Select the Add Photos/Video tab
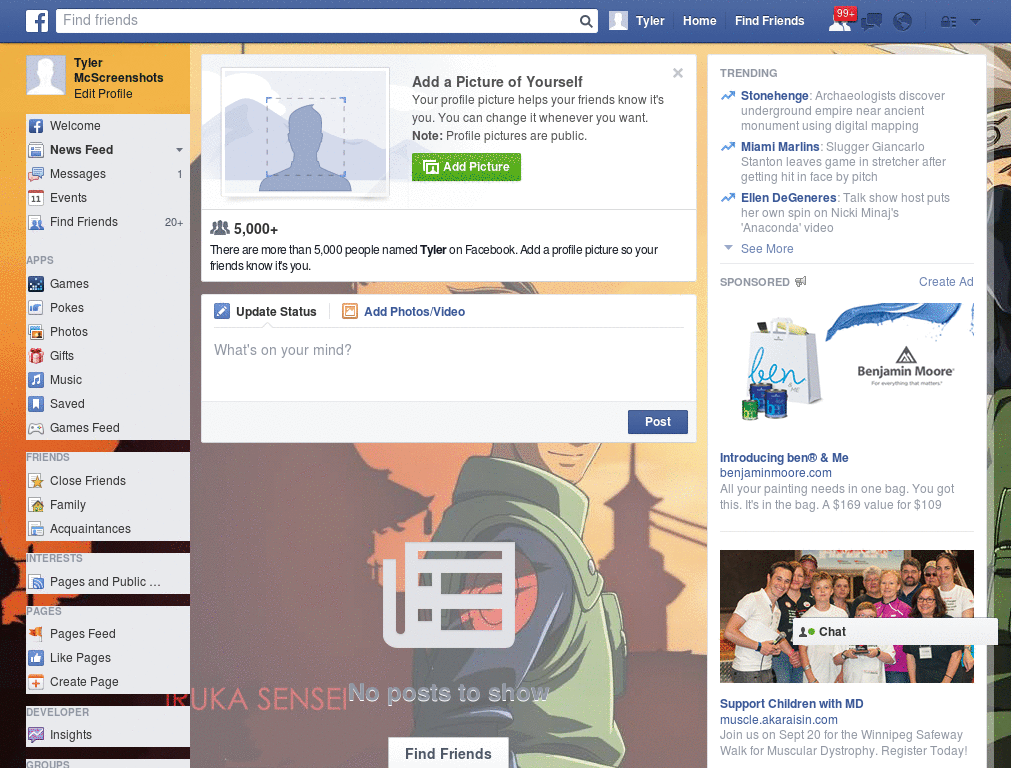Viewport: 1024px width, 768px height. 404,312
